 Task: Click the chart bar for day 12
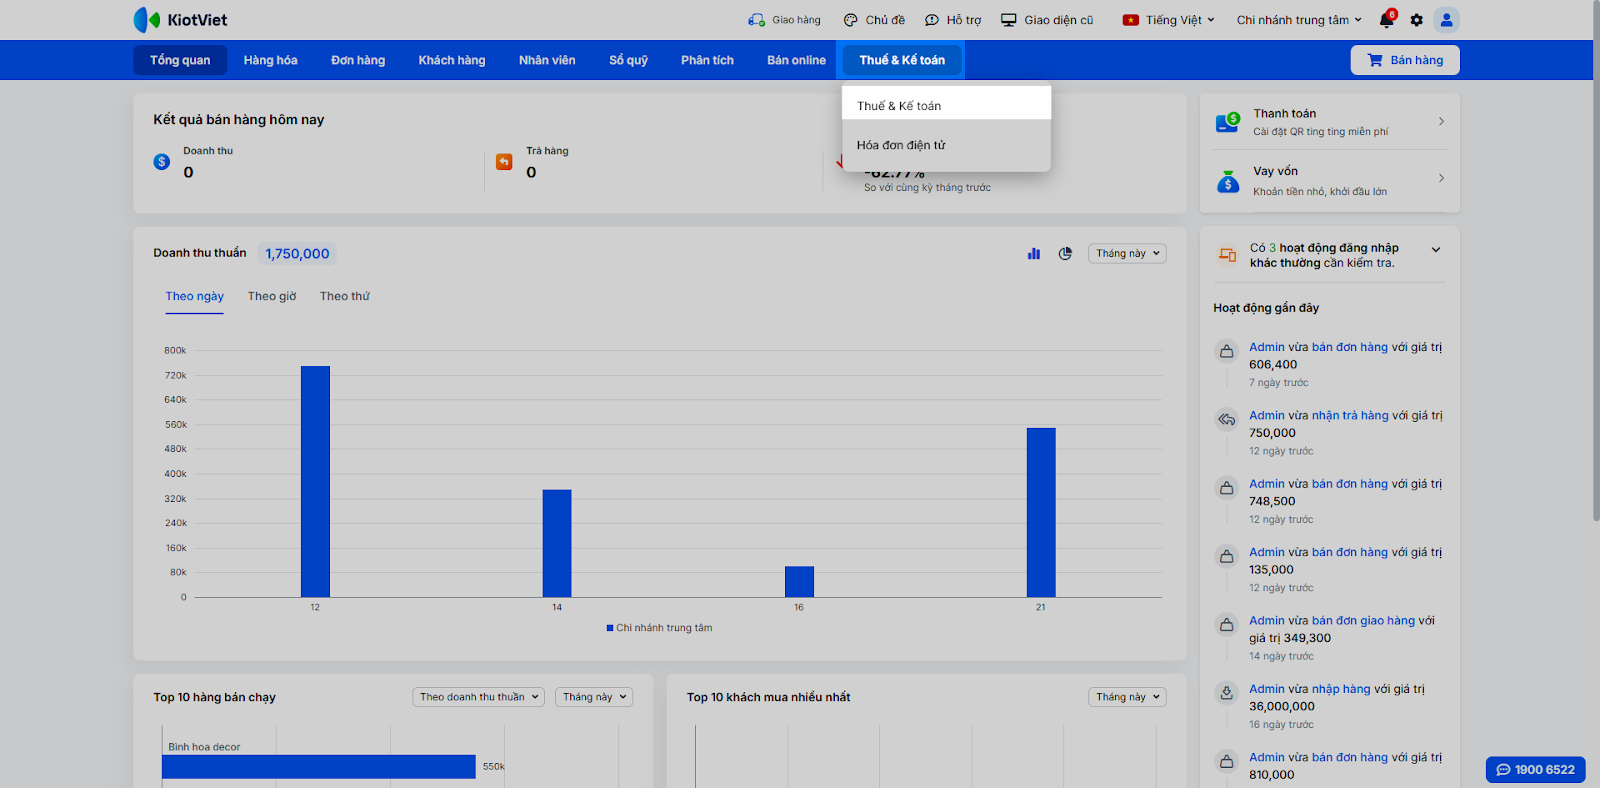coord(315,482)
